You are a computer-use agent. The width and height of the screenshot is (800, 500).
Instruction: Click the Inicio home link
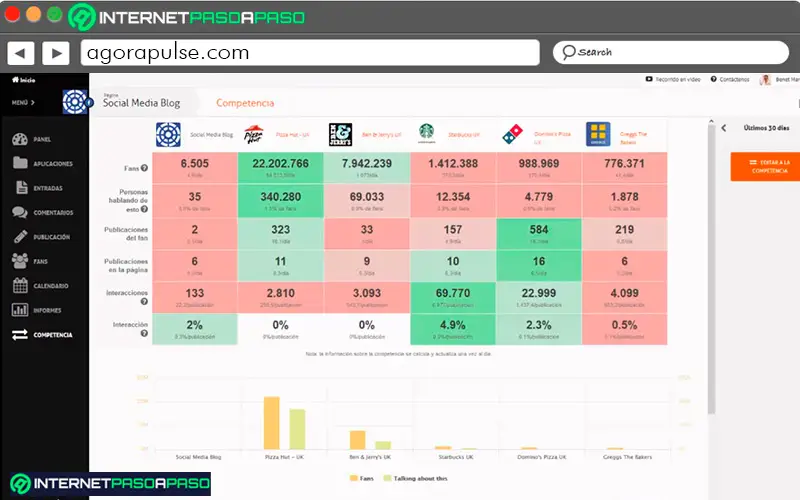[23, 80]
